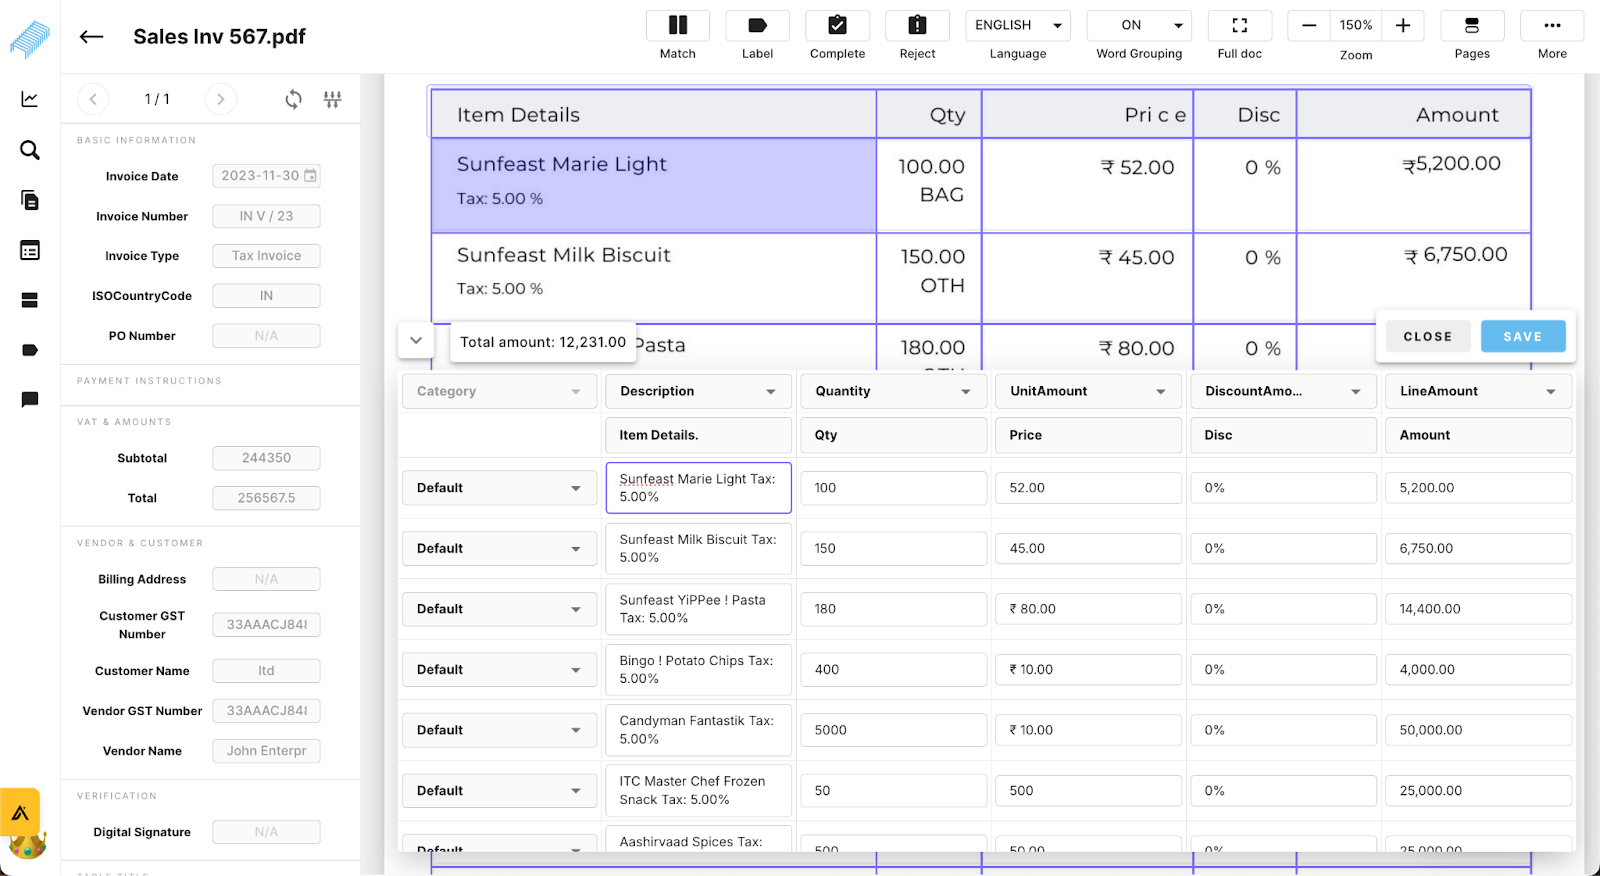Edit the quantity cell showing 5000
Viewport: 1600px width, 876px height.
(893, 730)
